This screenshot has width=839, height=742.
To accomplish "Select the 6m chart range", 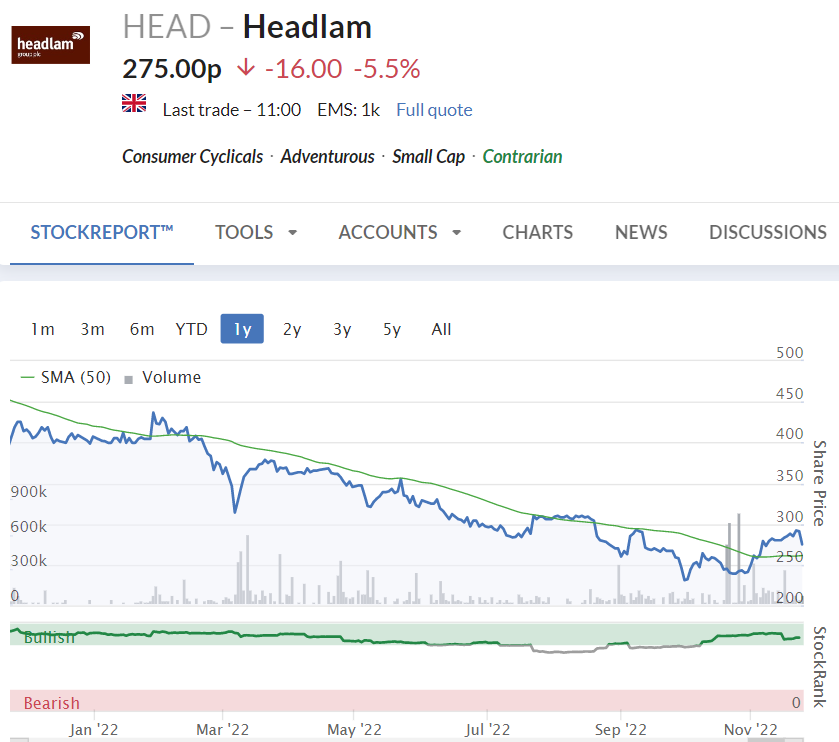I will tap(142, 329).
